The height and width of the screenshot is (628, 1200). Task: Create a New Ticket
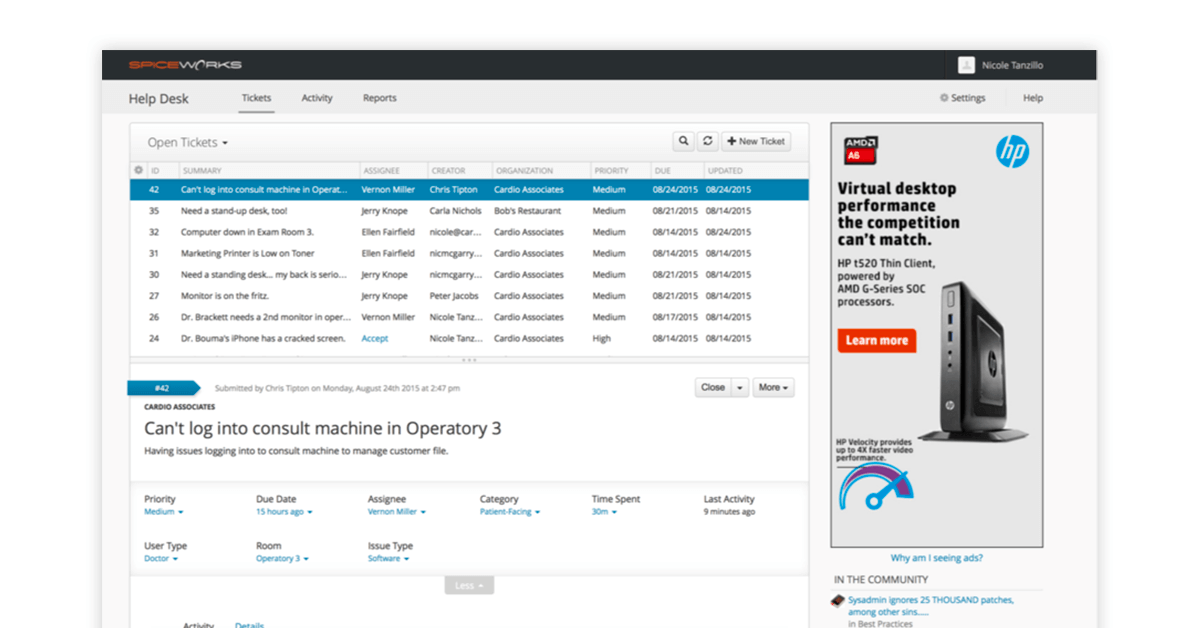click(x=756, y=142)
